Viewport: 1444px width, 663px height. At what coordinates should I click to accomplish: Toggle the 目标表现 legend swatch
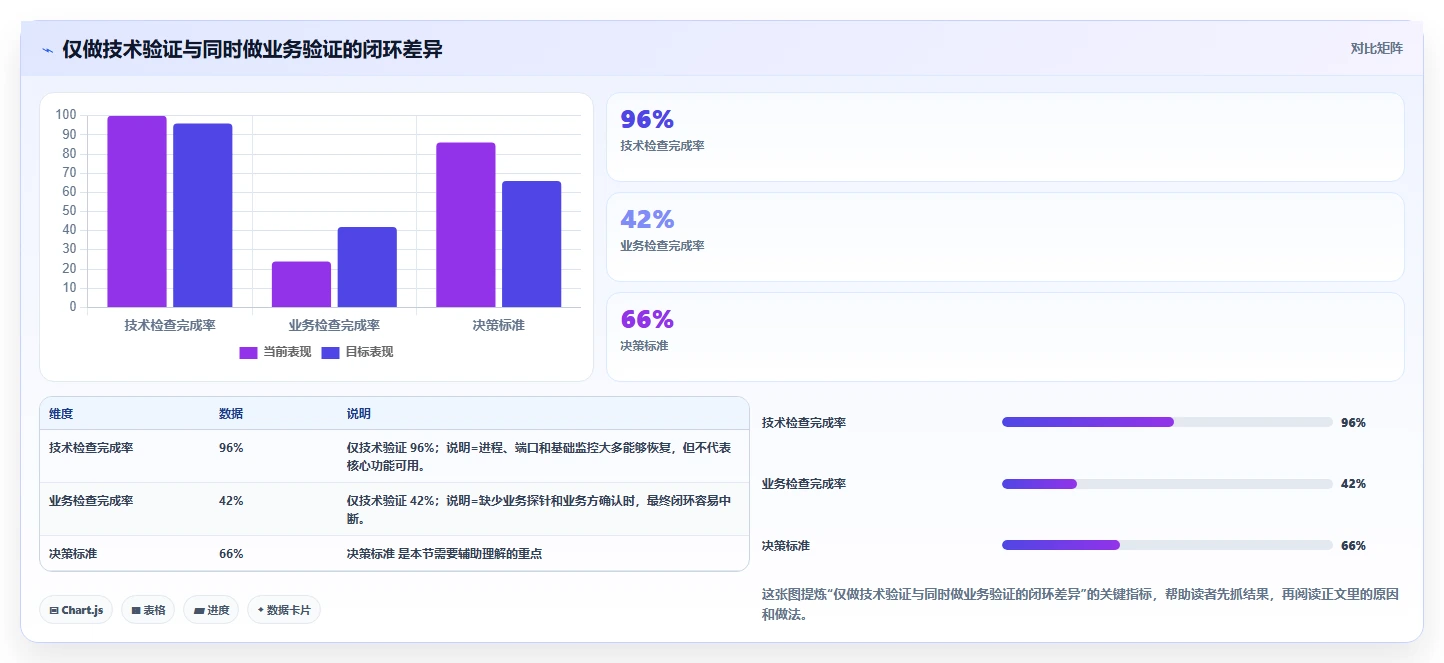pyautogui.click(x=331, y=352)
